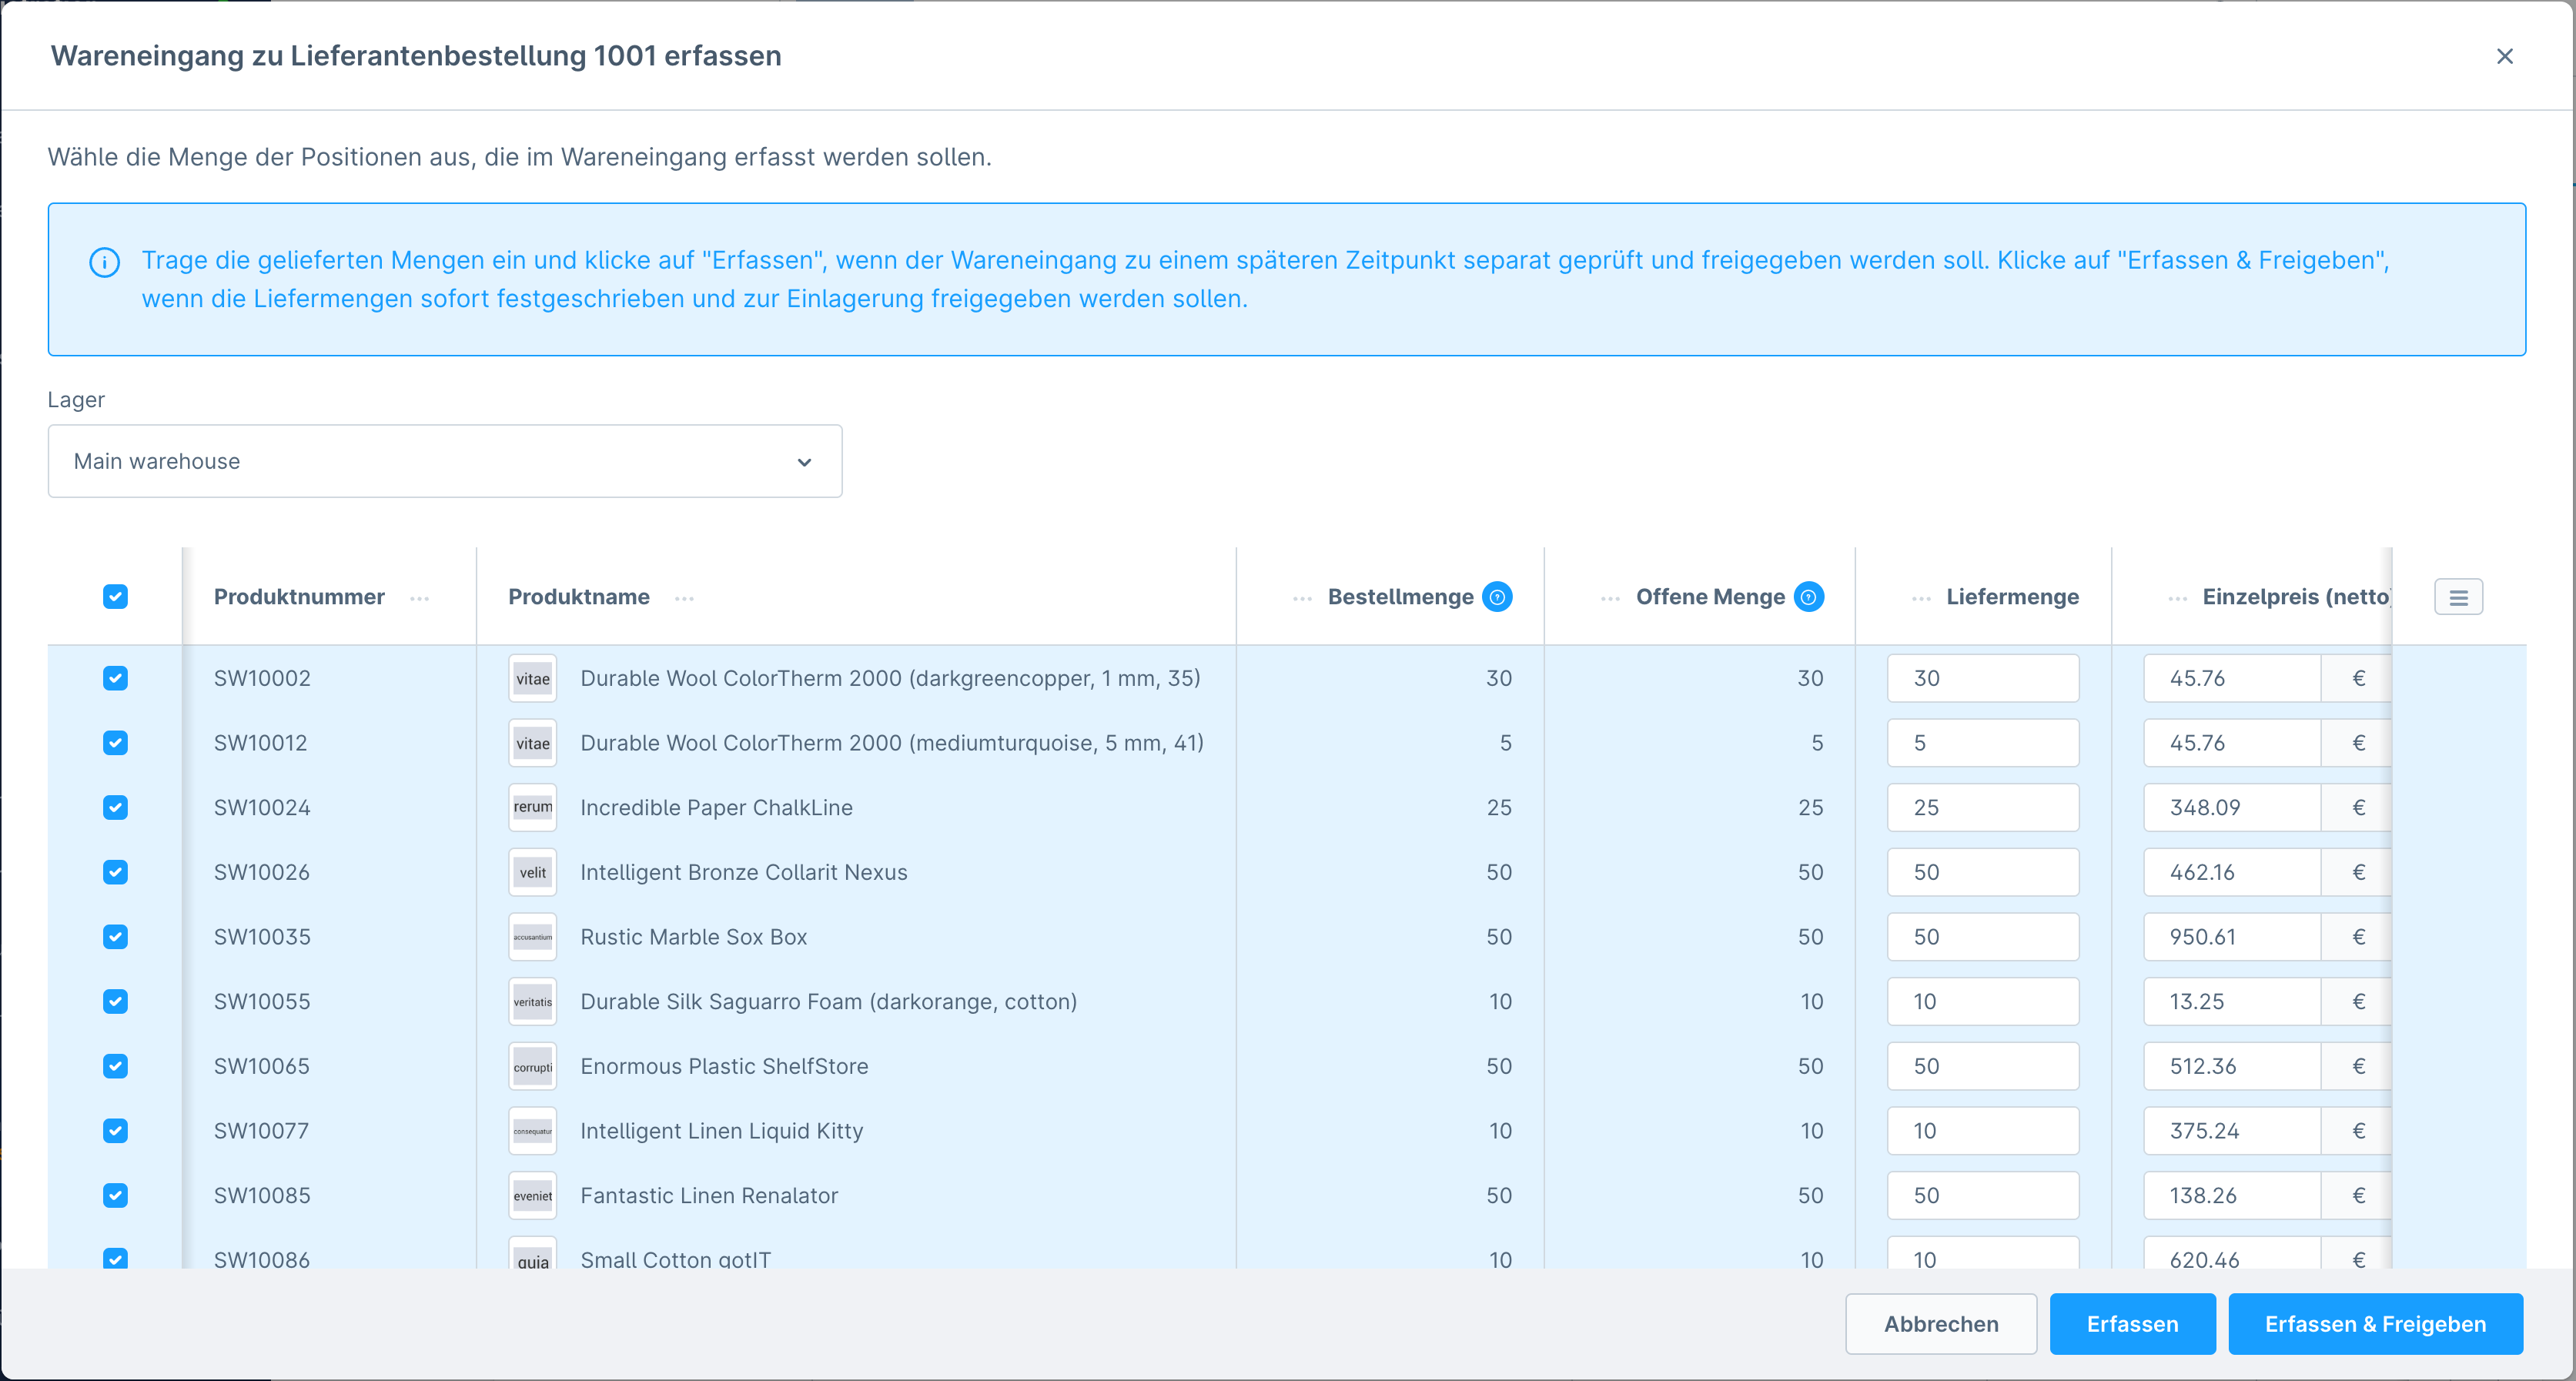This screenshot has height=1381, width=2576.
Task: Toggle the select-all checkbox in header
Action: click(x=116, y=597)
